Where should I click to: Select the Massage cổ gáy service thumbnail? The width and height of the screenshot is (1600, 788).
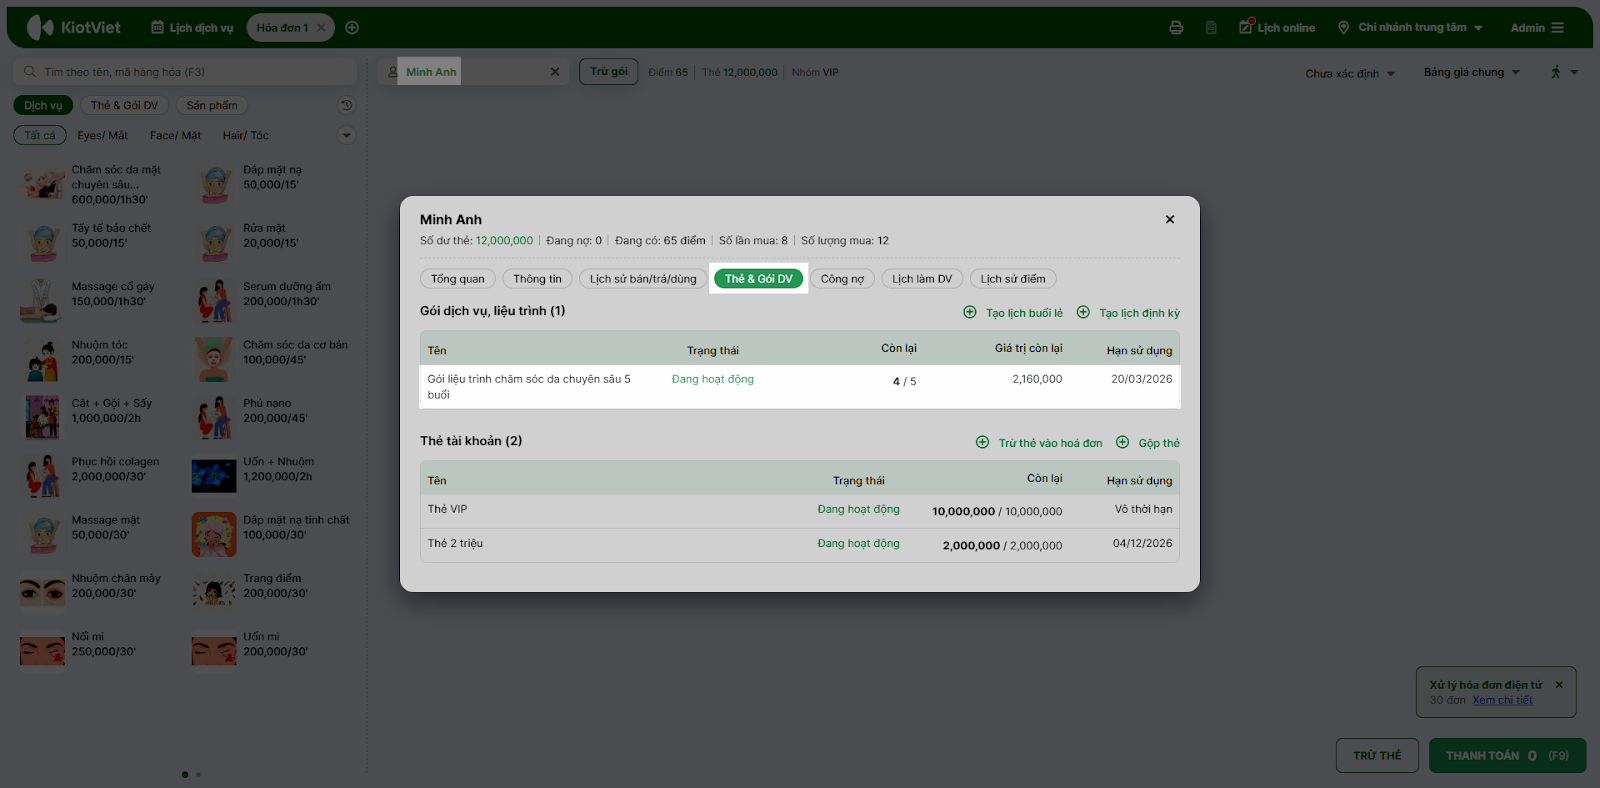tap(42, 301)
